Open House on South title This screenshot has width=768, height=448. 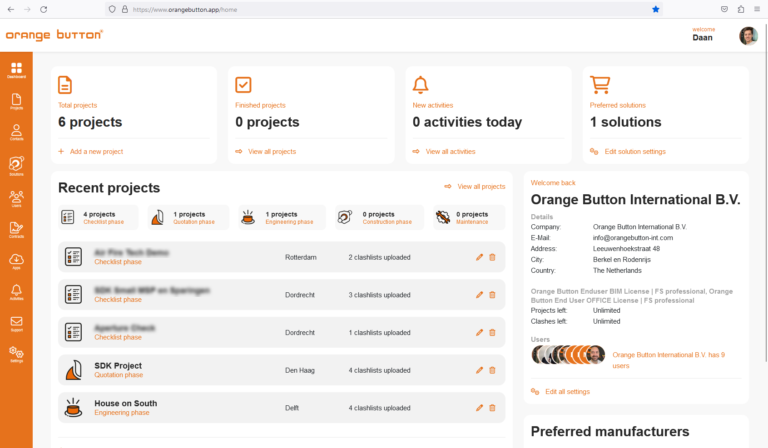pyautogui.click(x=125, y=403)
